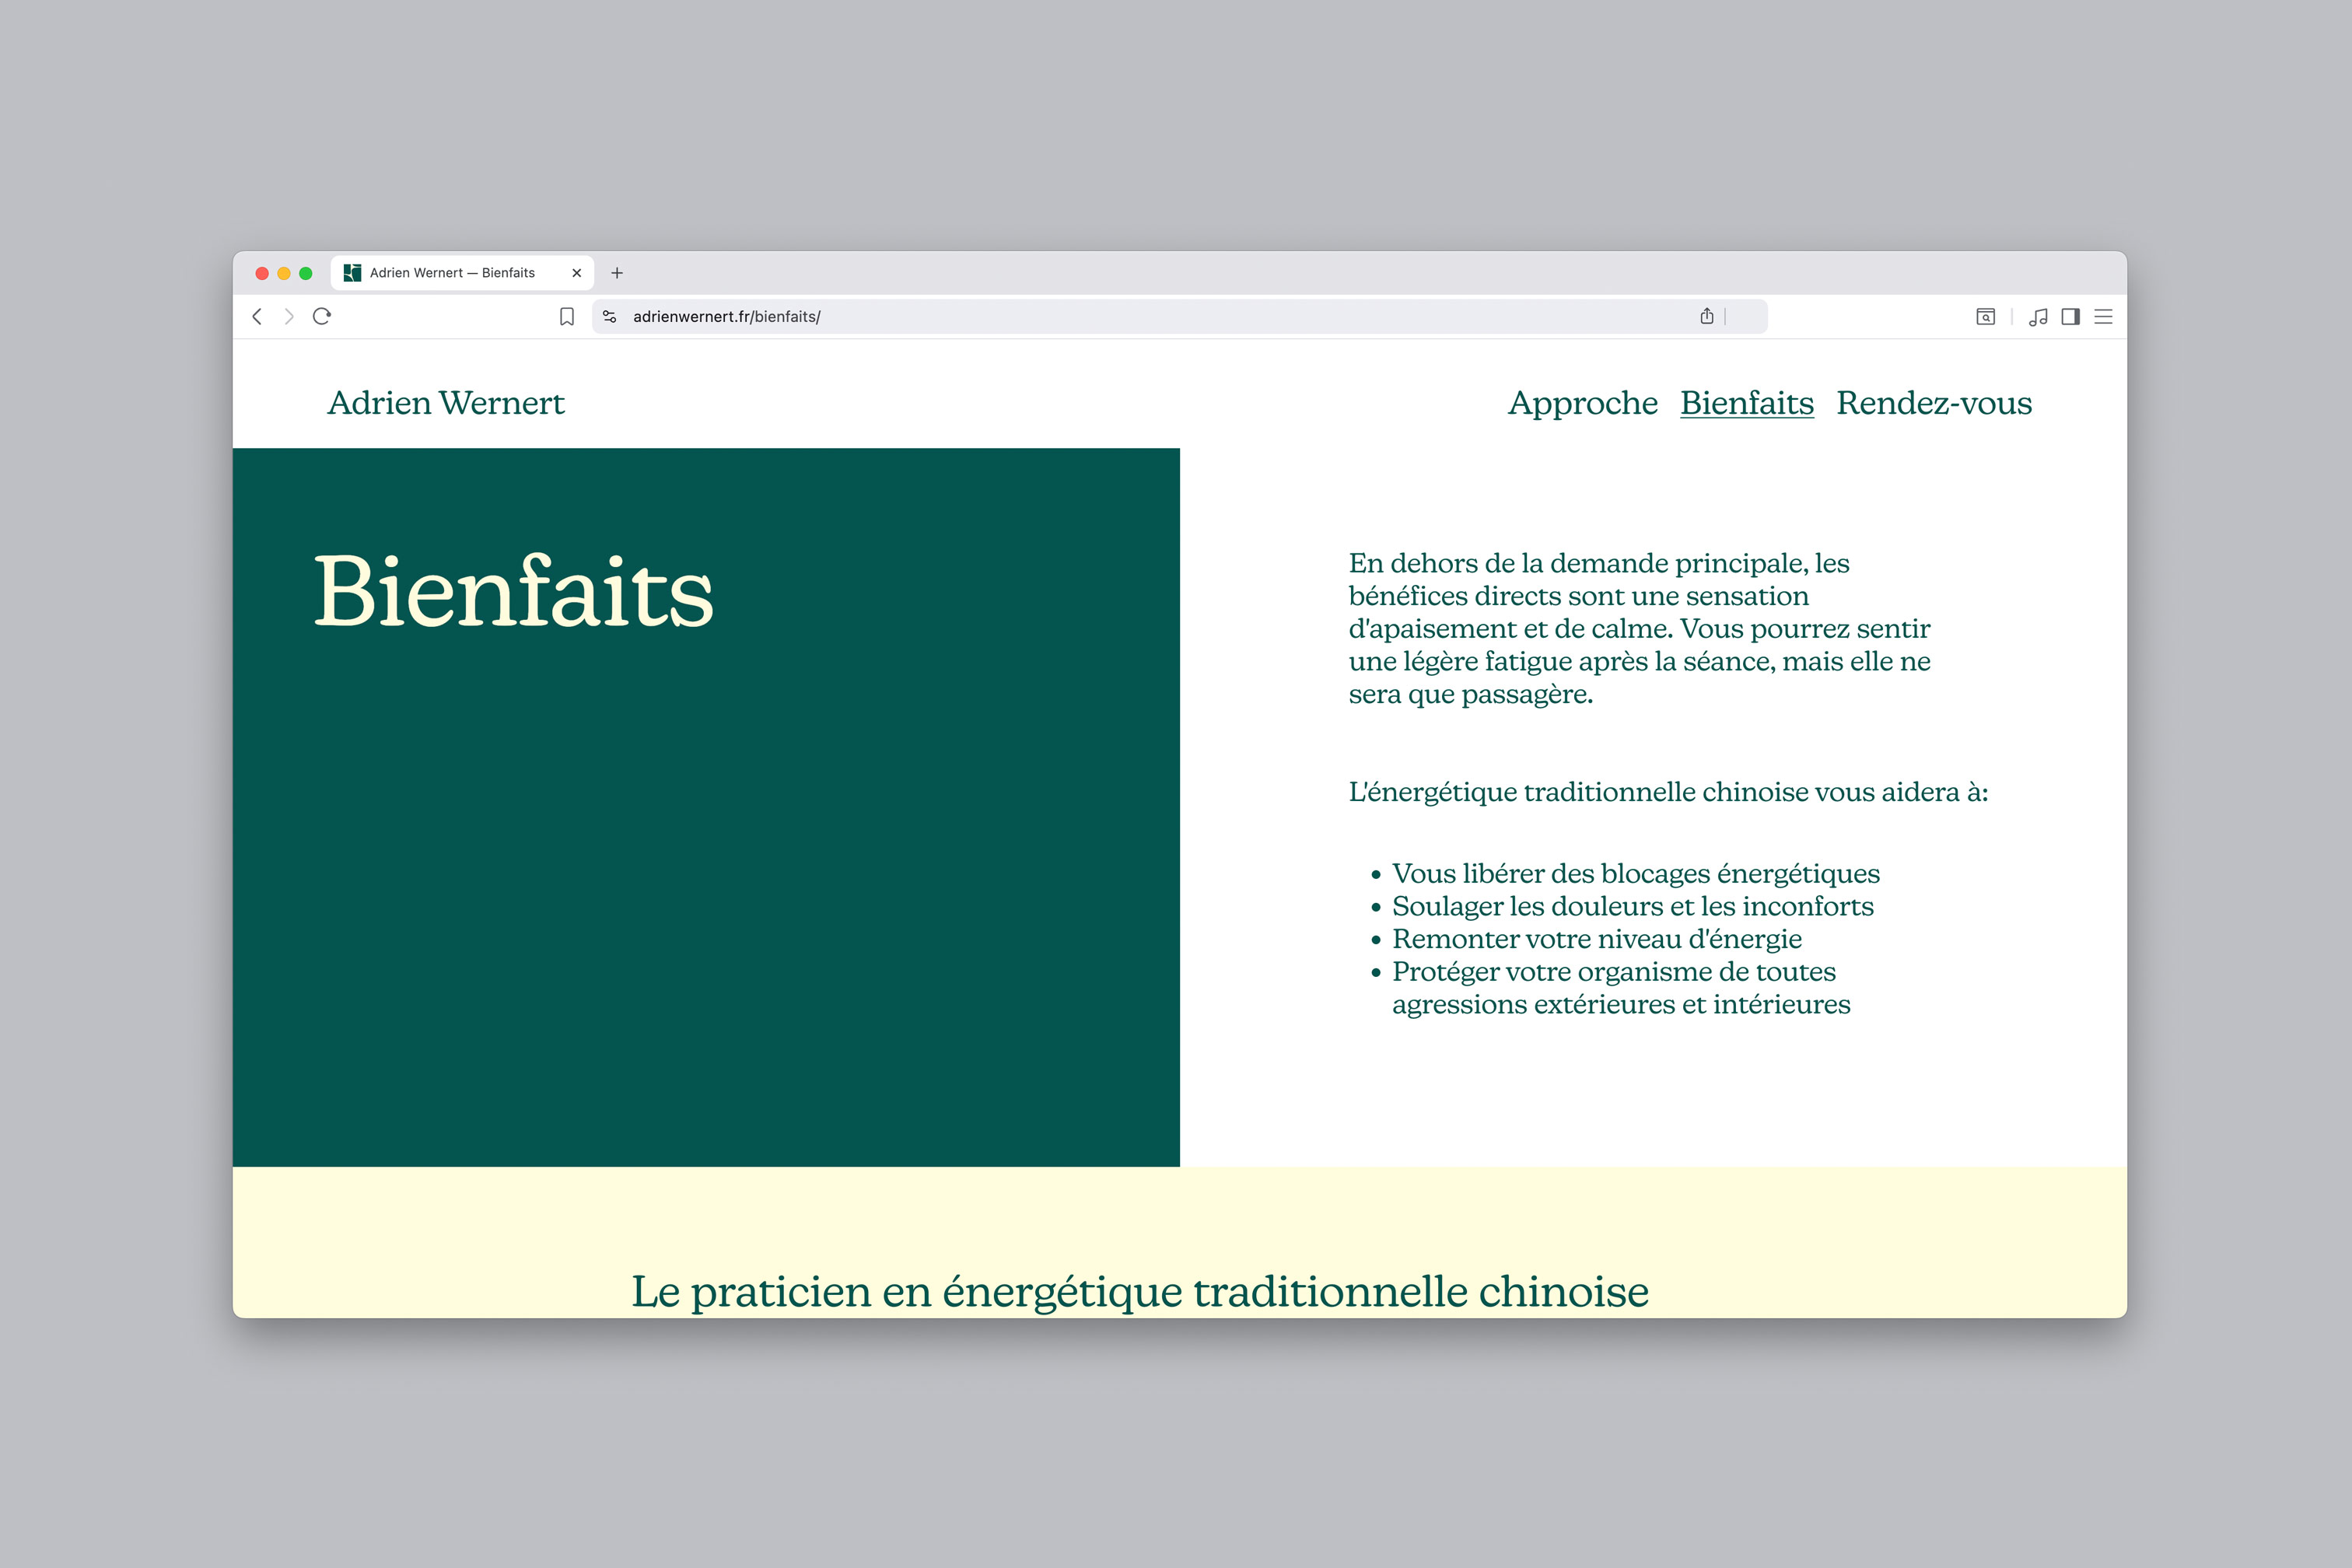This screenshot has height=1568, width=2352.
Task: Click the green window fullscreen button
Action: [x=306, y=273]
